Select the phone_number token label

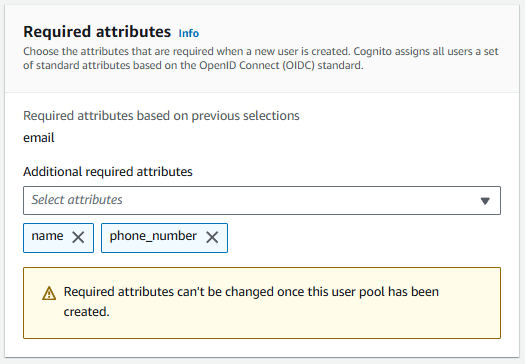pyautogui.click(x=153, y=236)
